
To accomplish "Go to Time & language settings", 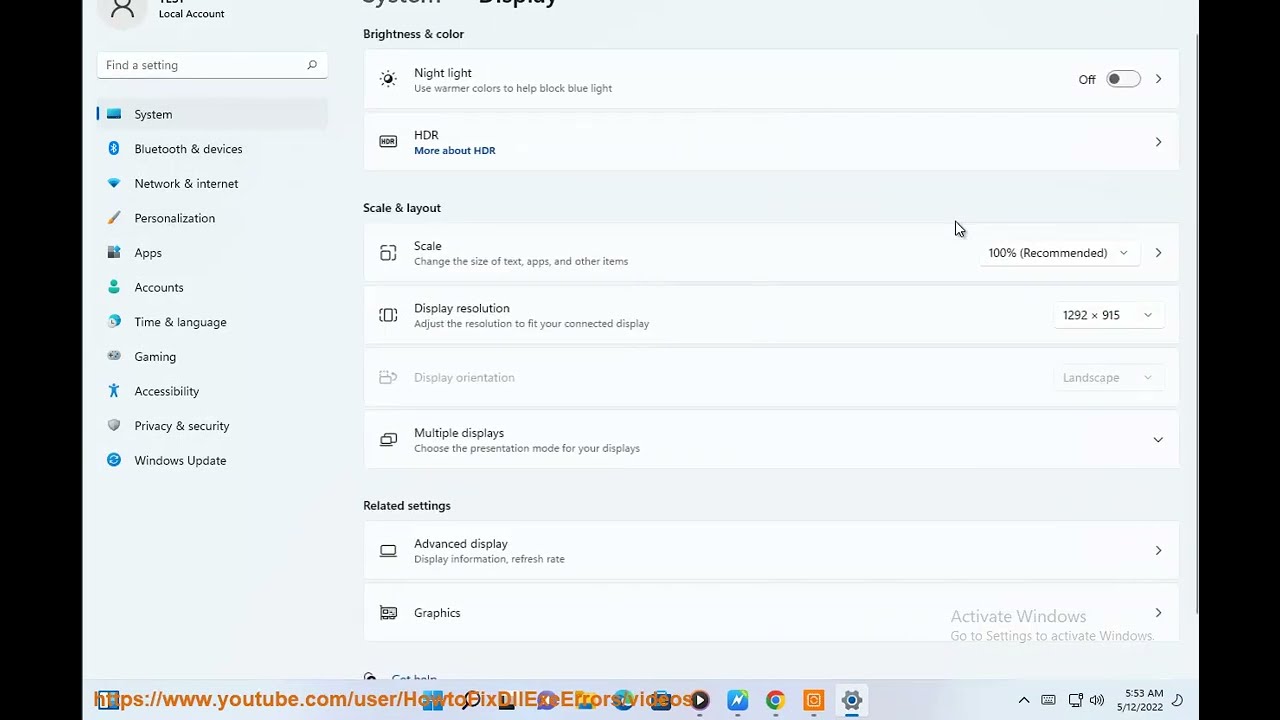I will [212, 322].
